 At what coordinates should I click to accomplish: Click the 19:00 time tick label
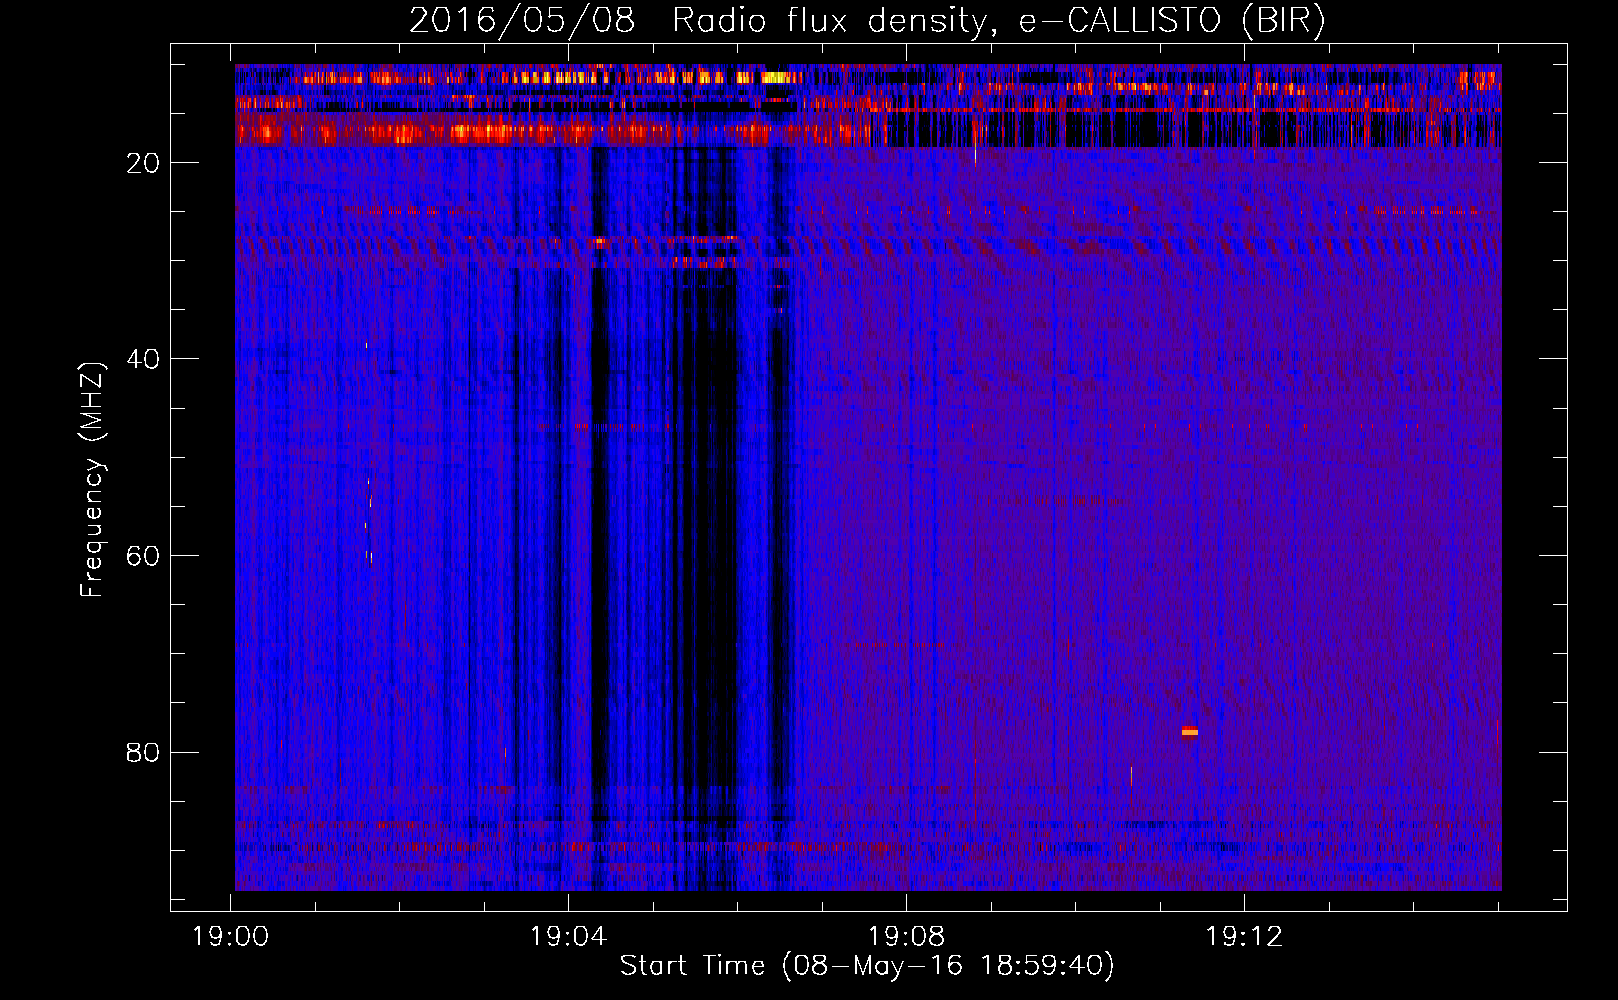231,937
